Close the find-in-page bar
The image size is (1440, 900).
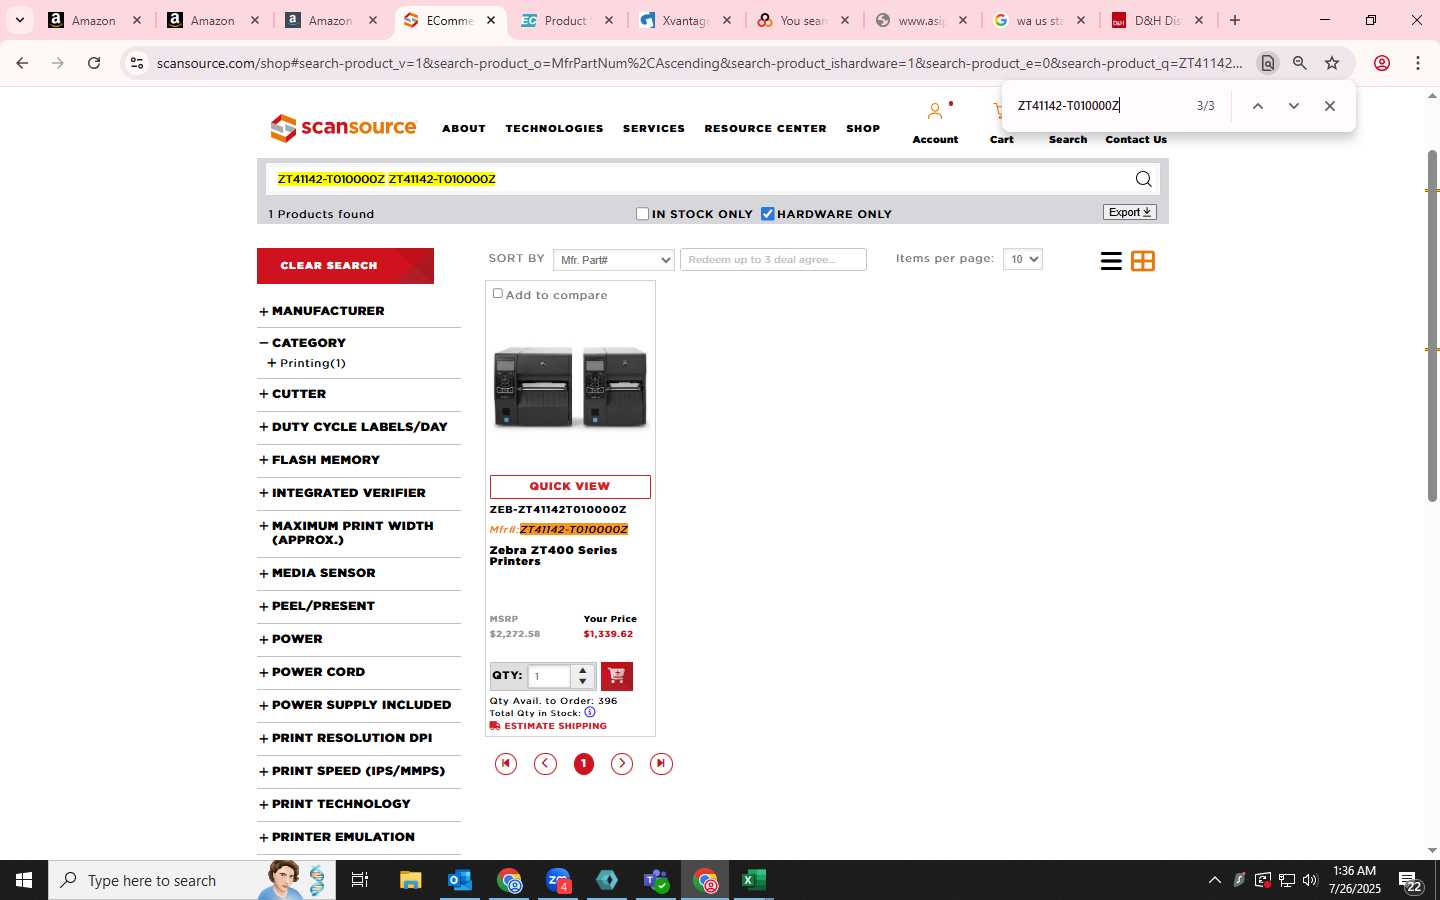(x=1330, y=106)
